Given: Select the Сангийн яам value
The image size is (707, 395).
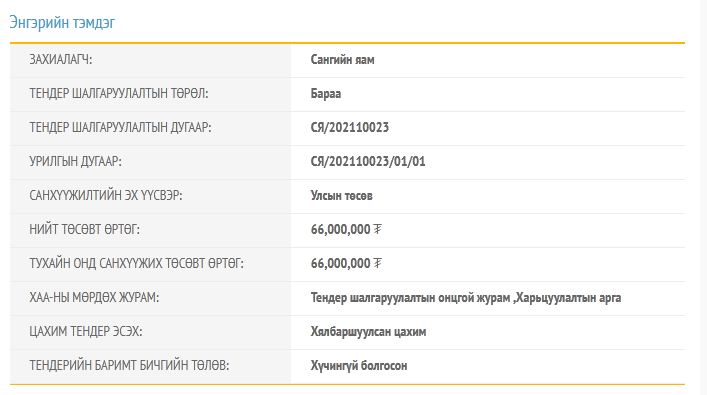Looking at the screenshot, I should pos(342,60).
